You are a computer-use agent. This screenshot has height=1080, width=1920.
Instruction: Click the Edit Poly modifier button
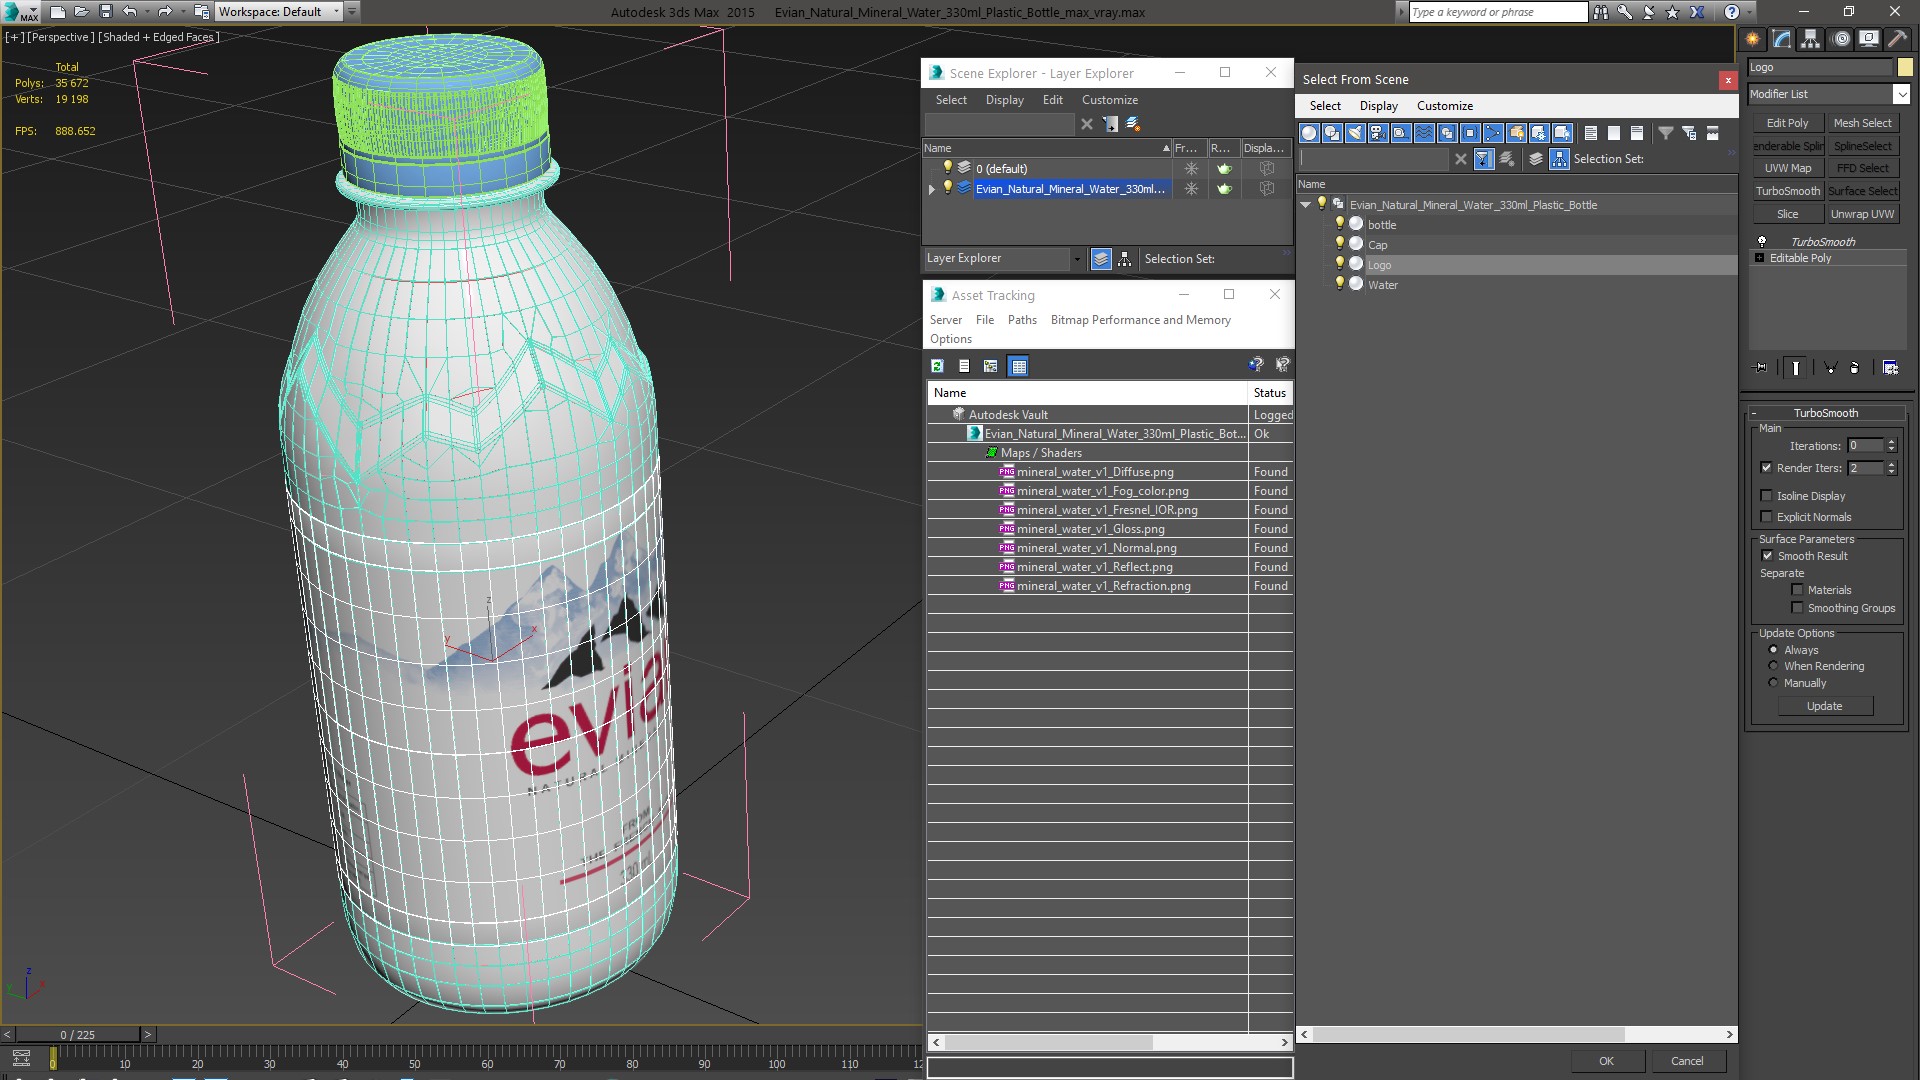coord(1787,123)
